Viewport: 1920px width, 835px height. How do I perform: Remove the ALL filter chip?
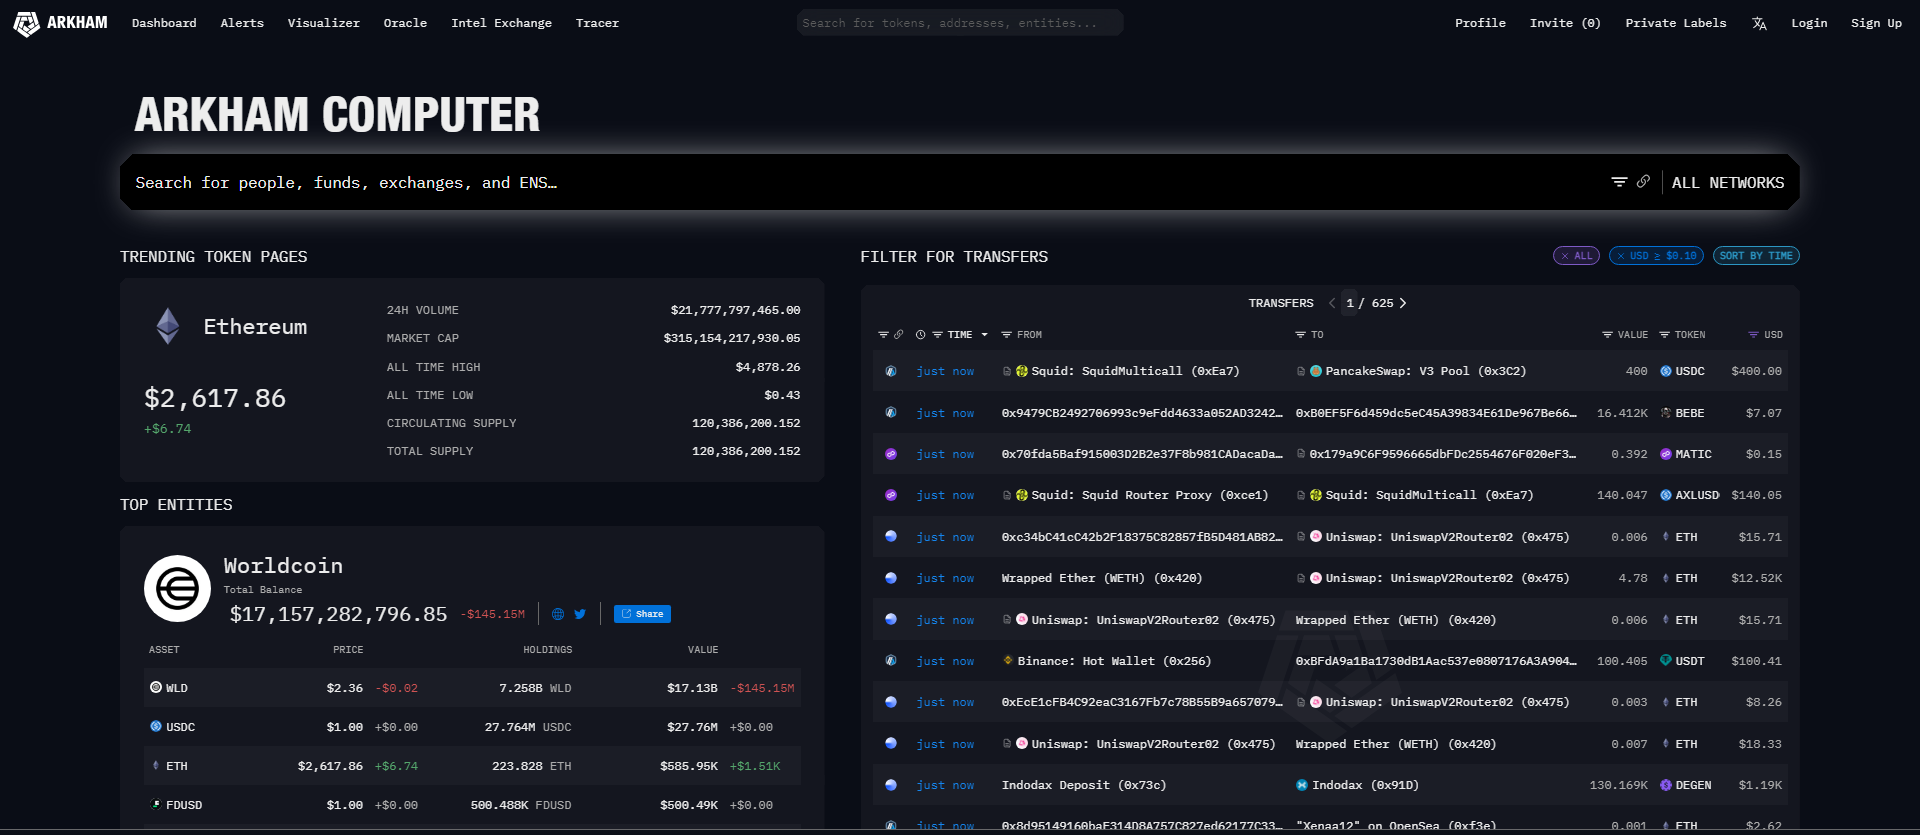pyautogui.click(x=1565, y=256)
